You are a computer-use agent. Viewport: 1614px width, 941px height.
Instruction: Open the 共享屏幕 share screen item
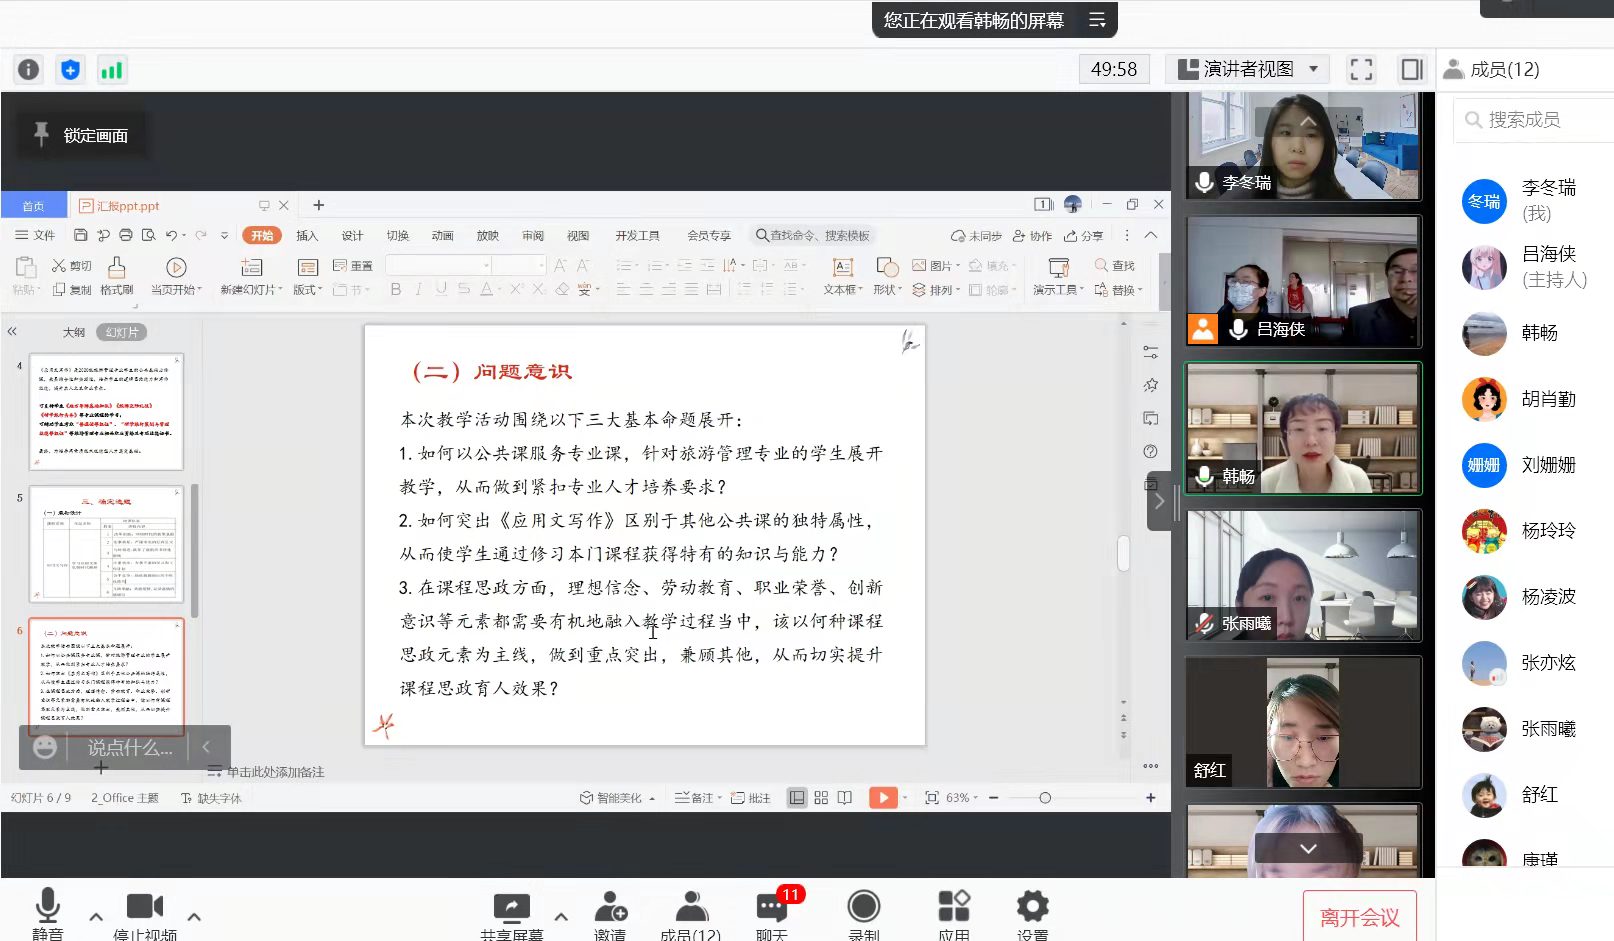[x=511, y=914]
